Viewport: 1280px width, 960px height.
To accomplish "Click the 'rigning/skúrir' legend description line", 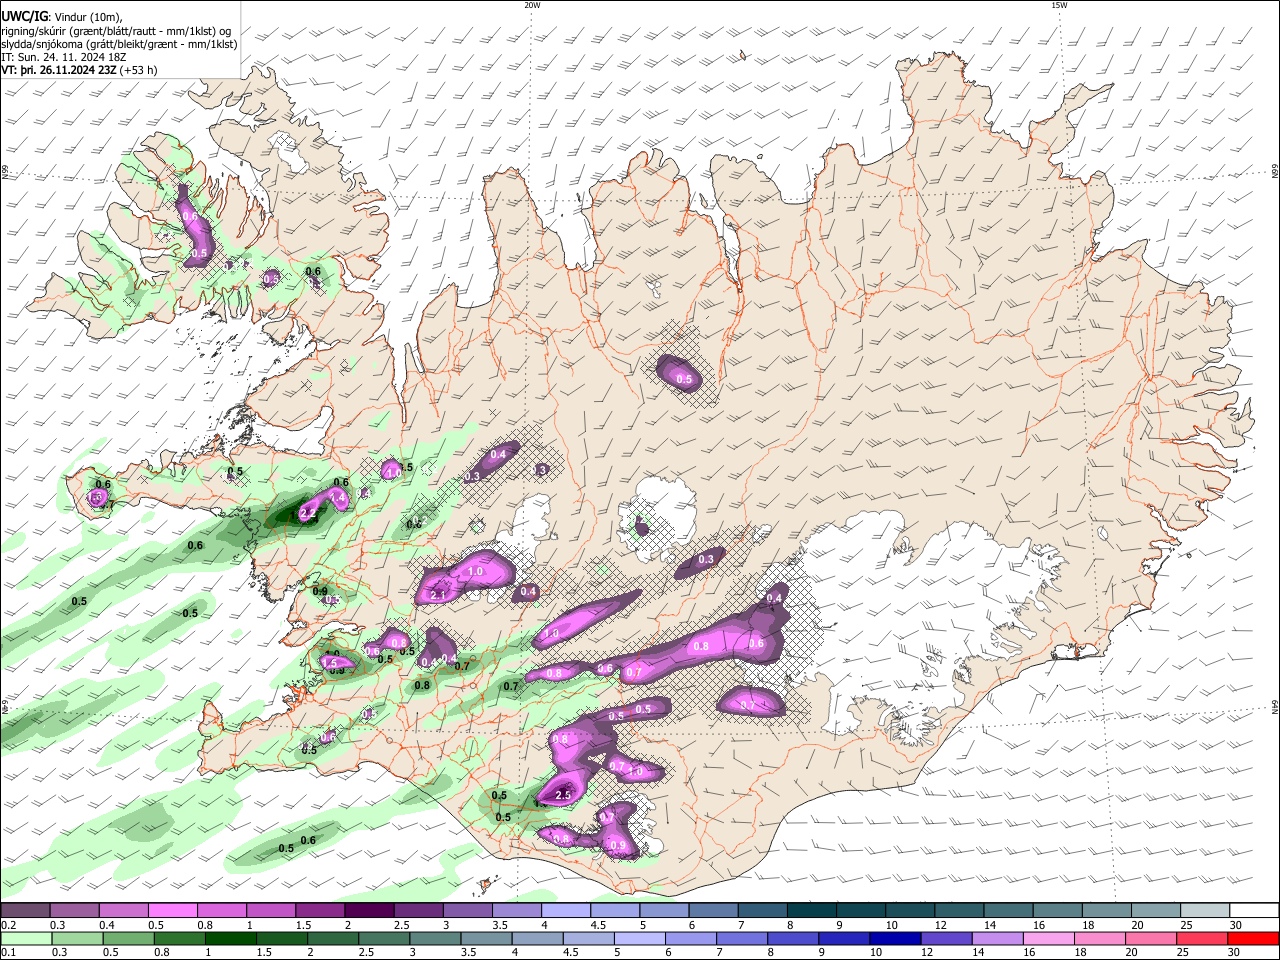I will click(x=116, y=31).
